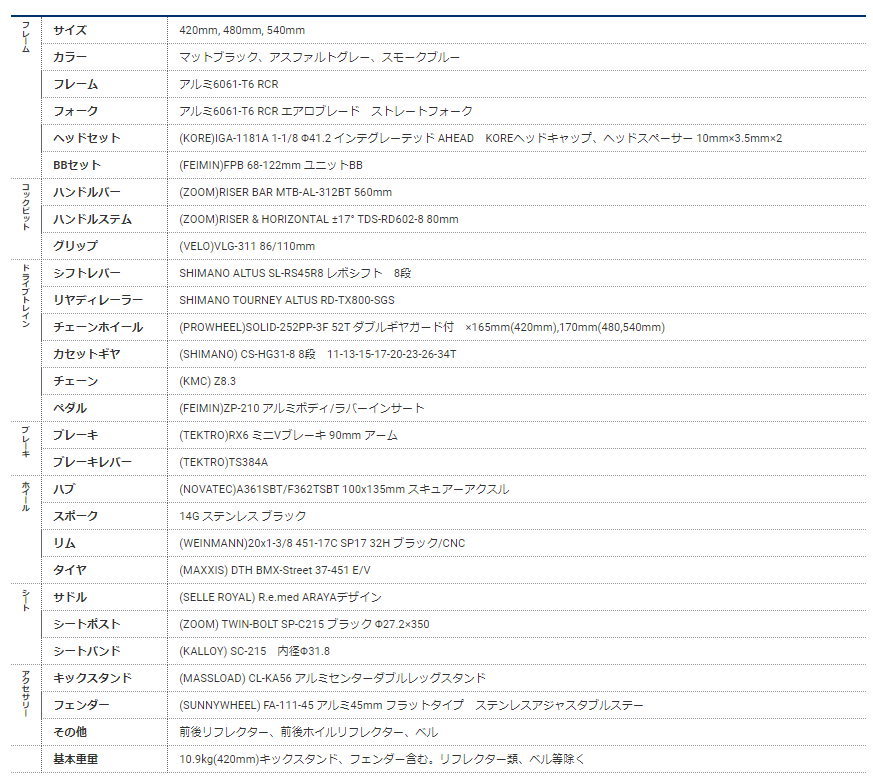Click the シフトレバー SHIMANO ALTUS value
The height and width of the screenshot is (781, 873).
tap(294, 273)
